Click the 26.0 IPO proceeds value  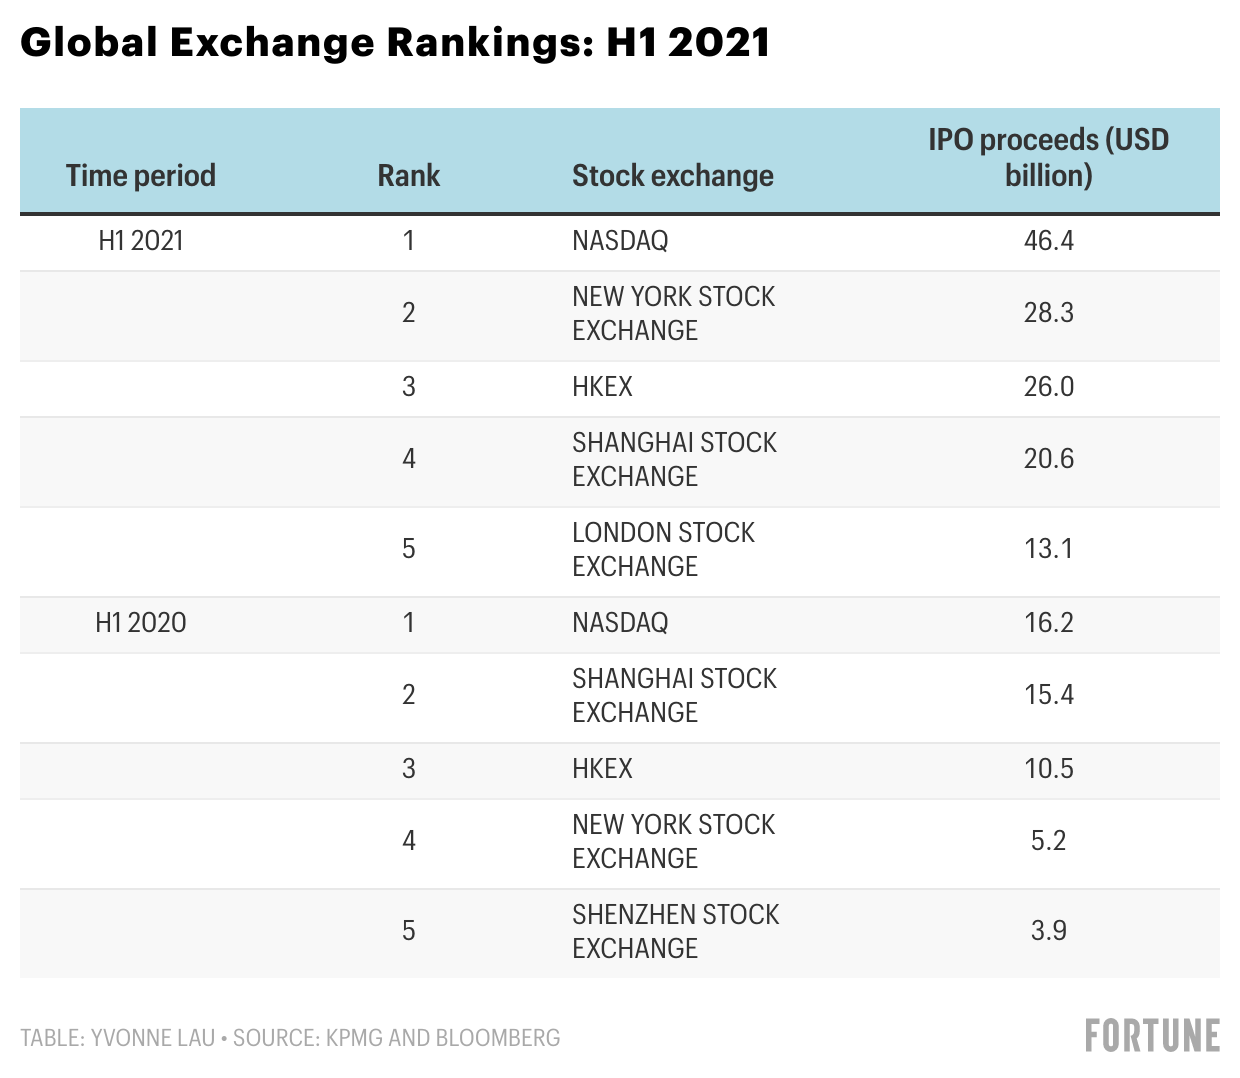click(x=1048, y=387)
